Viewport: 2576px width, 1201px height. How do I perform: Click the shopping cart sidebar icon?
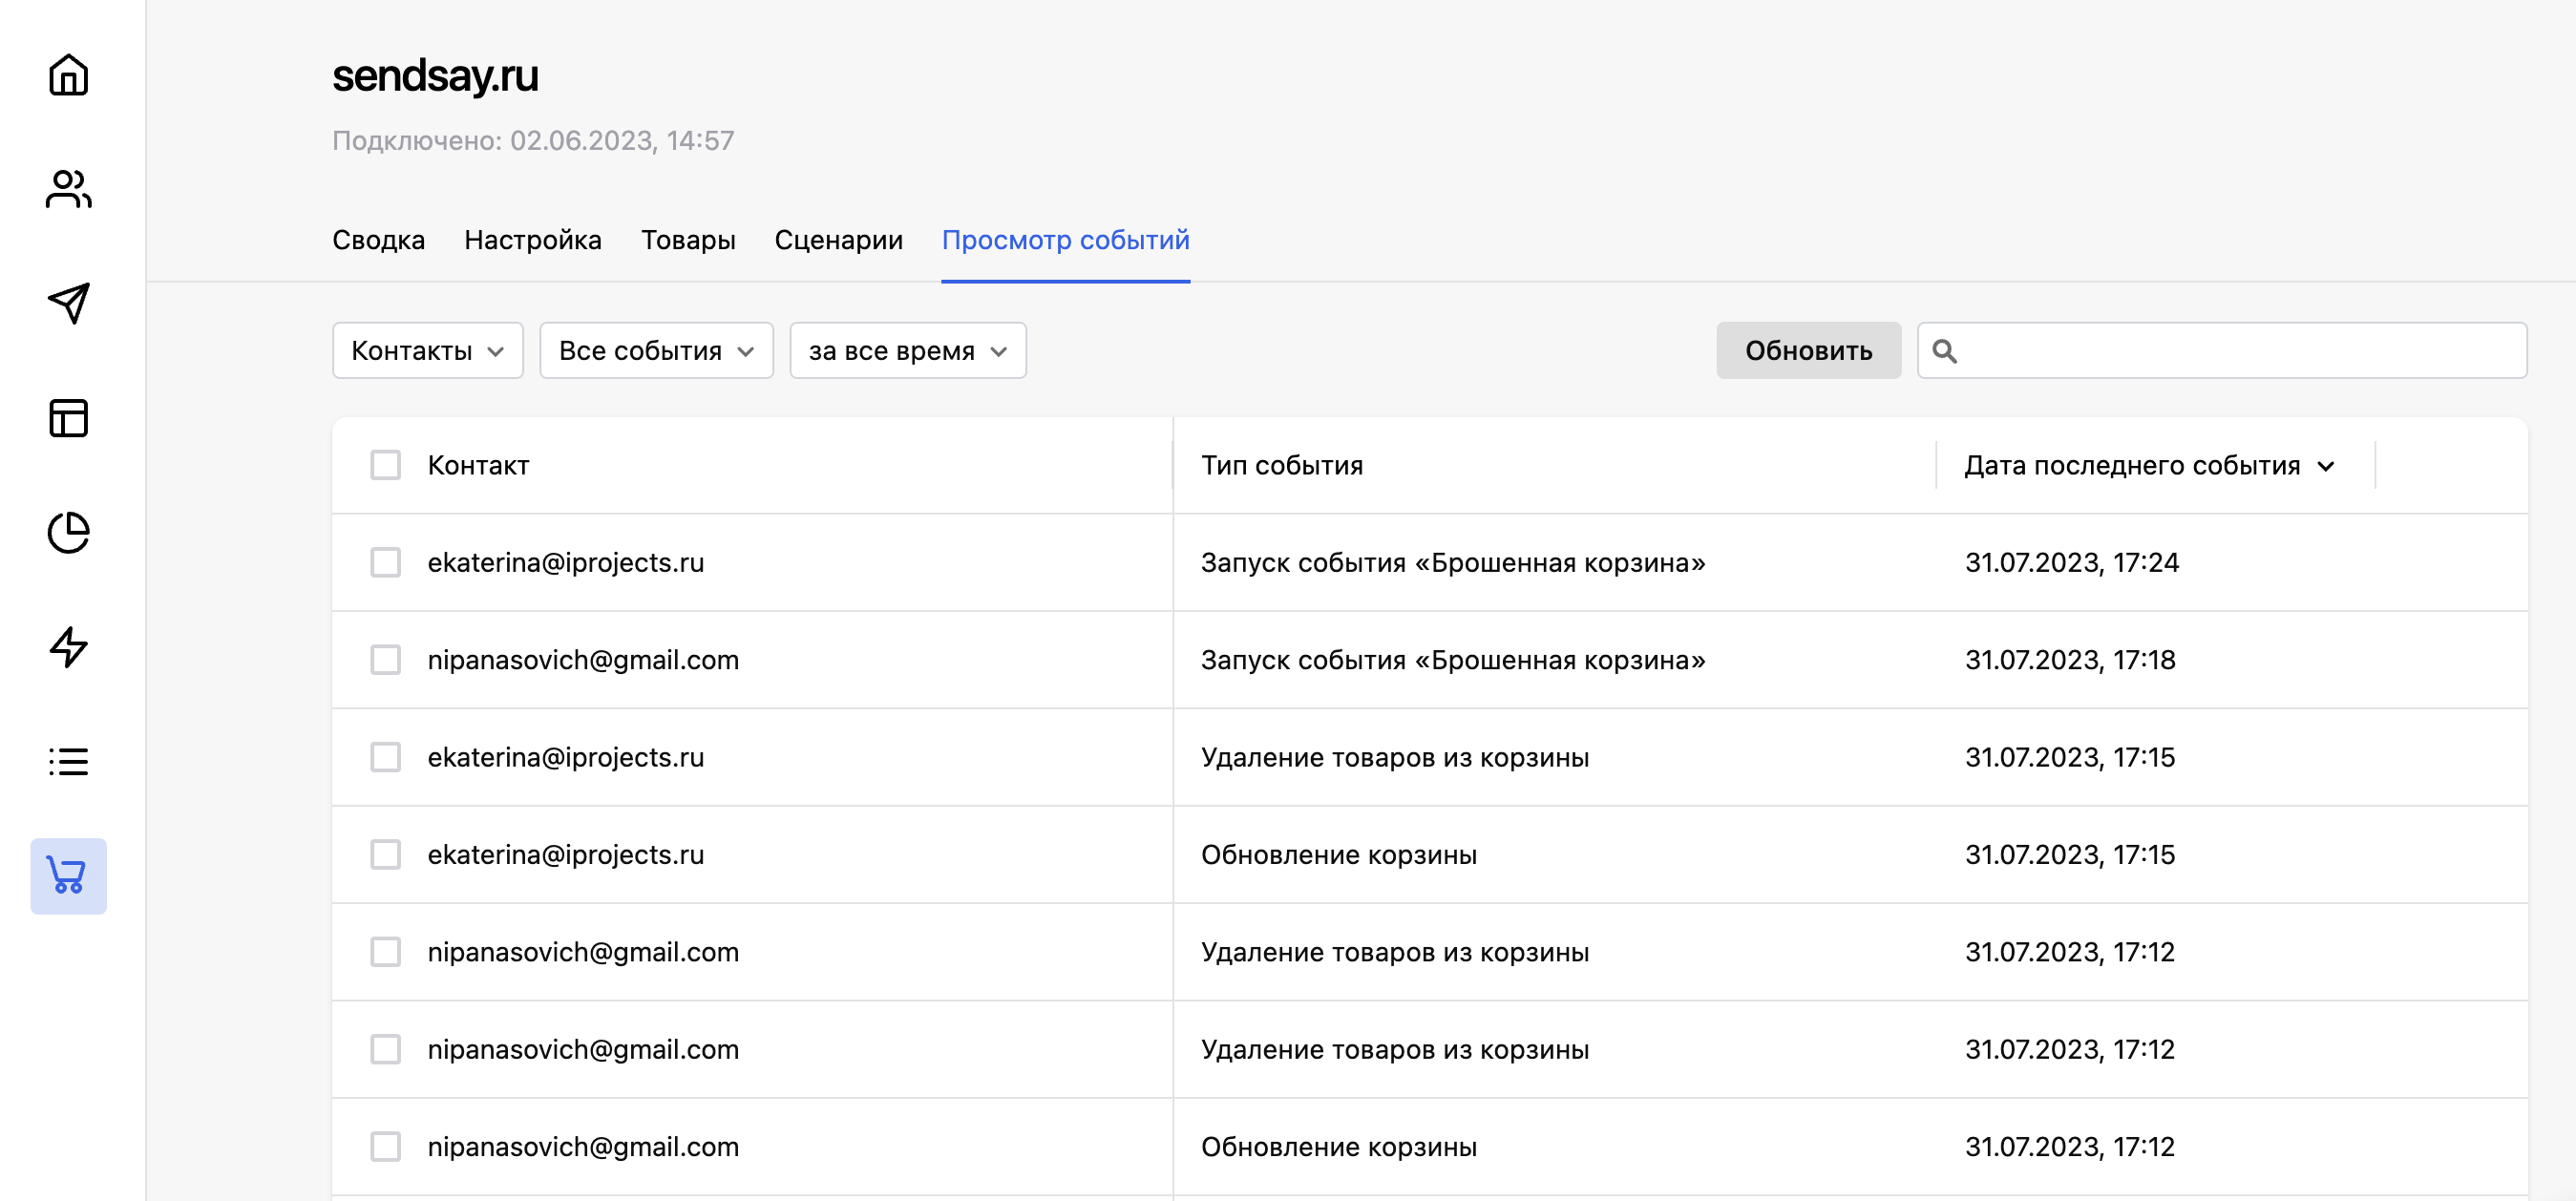[68, 876]
